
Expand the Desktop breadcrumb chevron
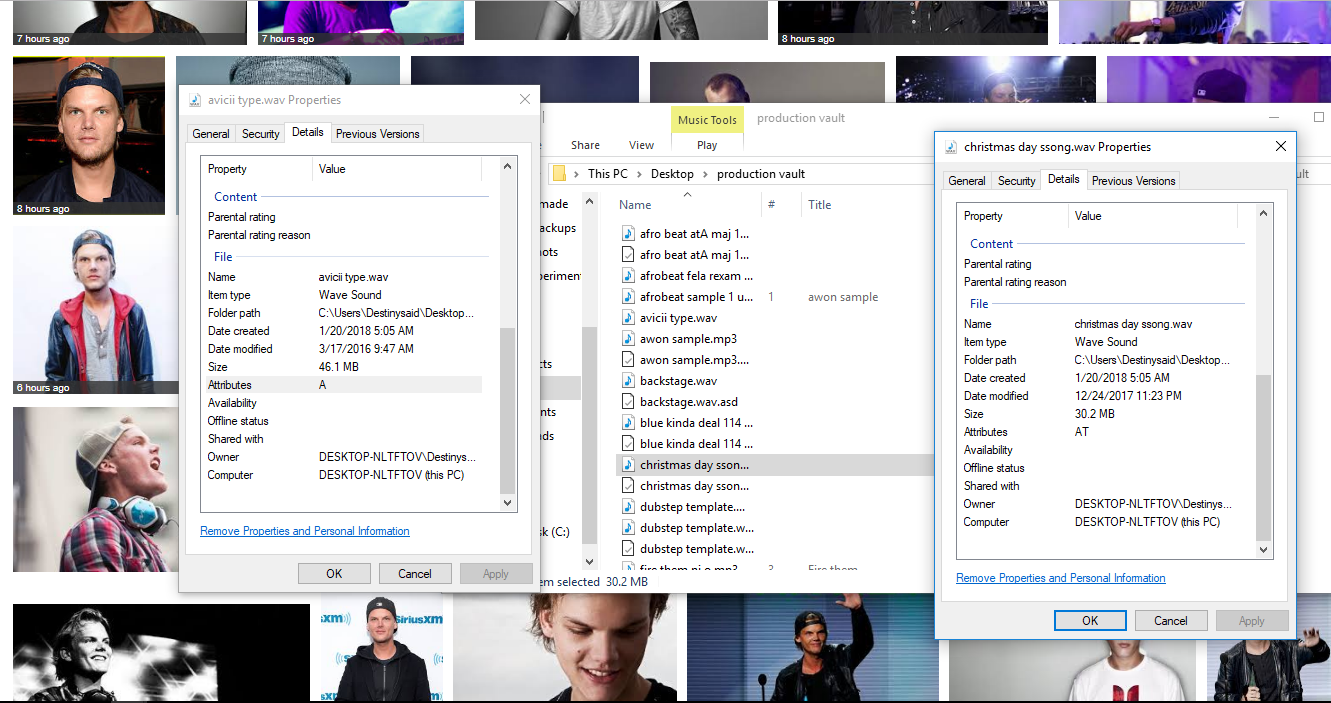click(705, 173)
